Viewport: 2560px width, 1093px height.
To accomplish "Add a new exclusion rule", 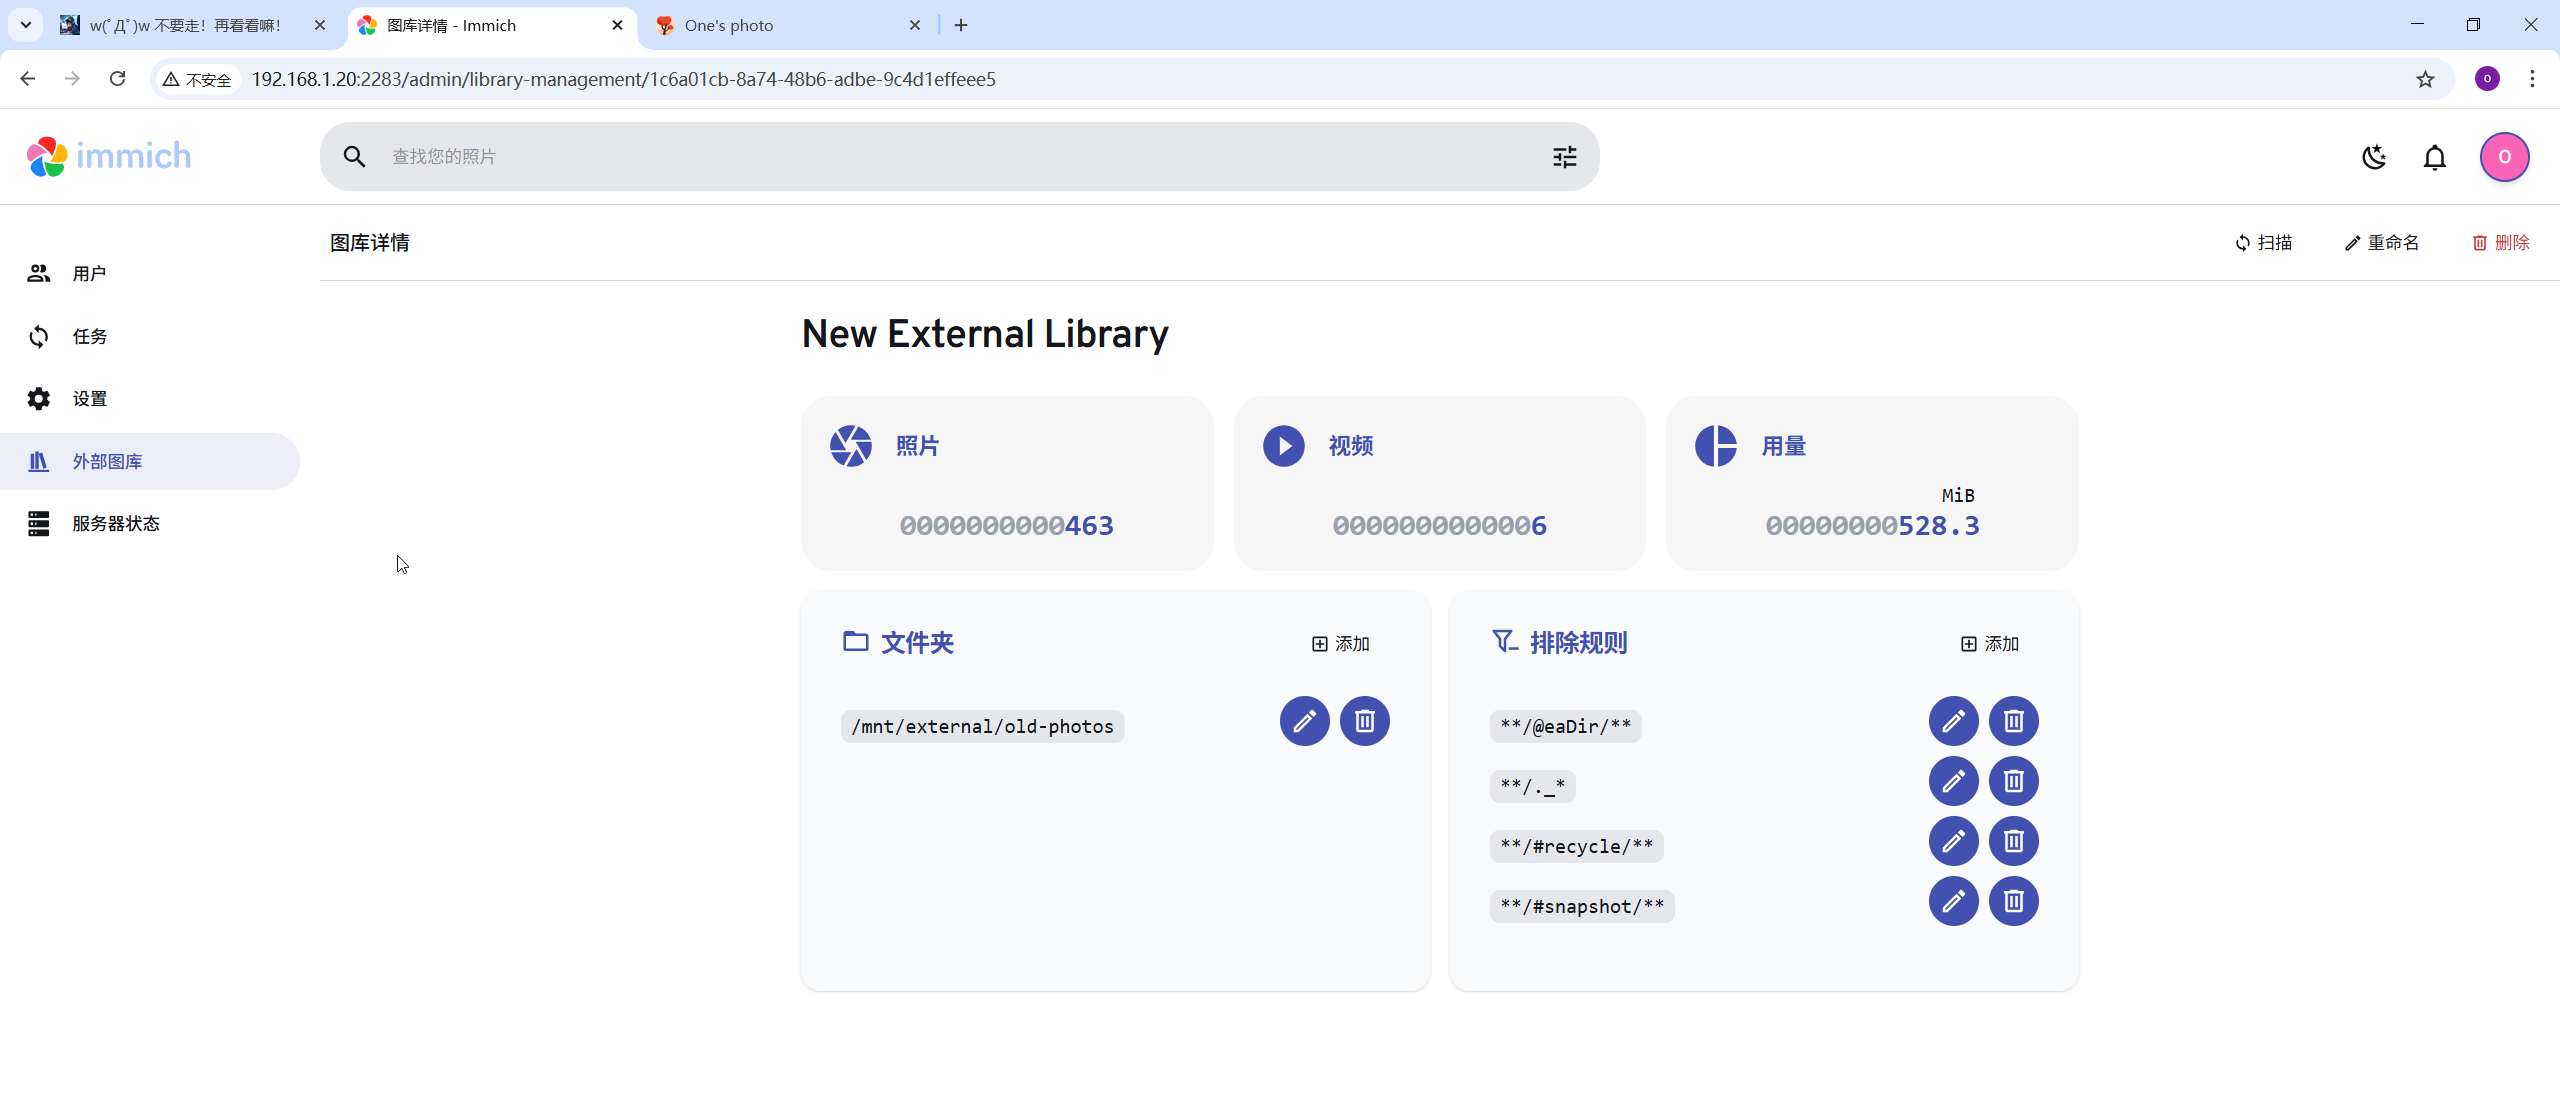I will [1990, 644].
